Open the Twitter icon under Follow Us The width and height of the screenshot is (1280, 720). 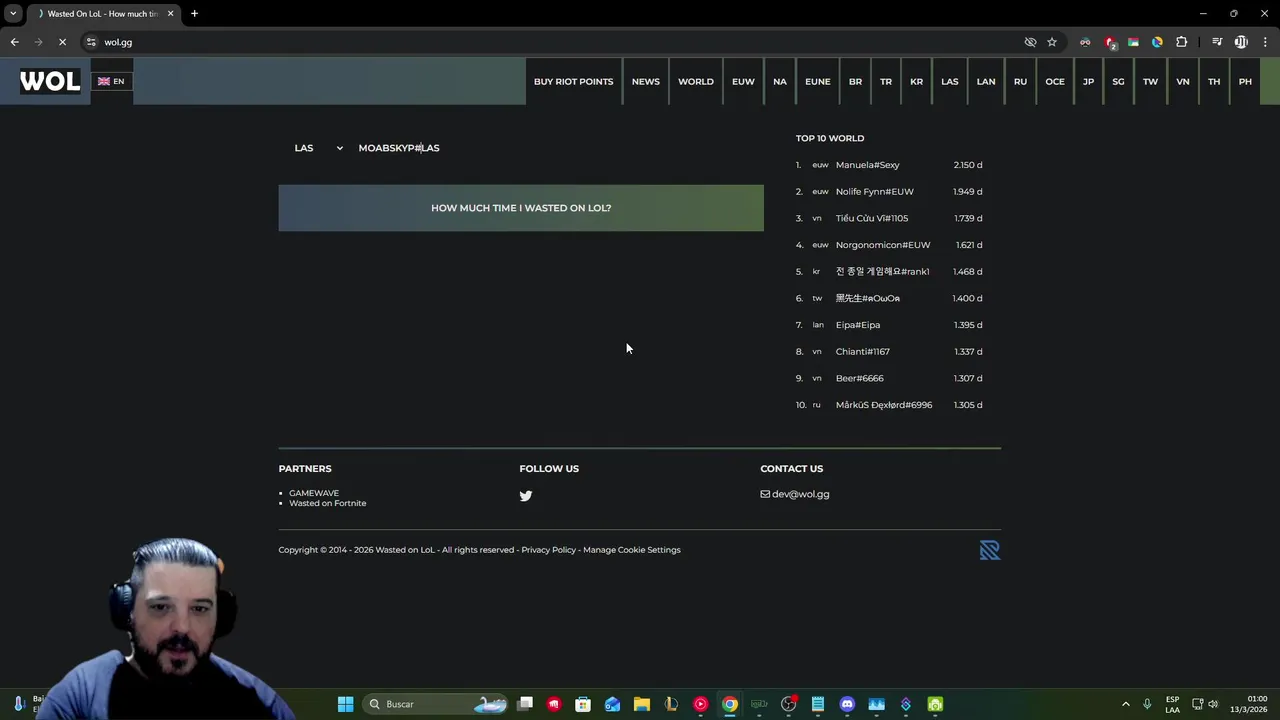point(526,495)
